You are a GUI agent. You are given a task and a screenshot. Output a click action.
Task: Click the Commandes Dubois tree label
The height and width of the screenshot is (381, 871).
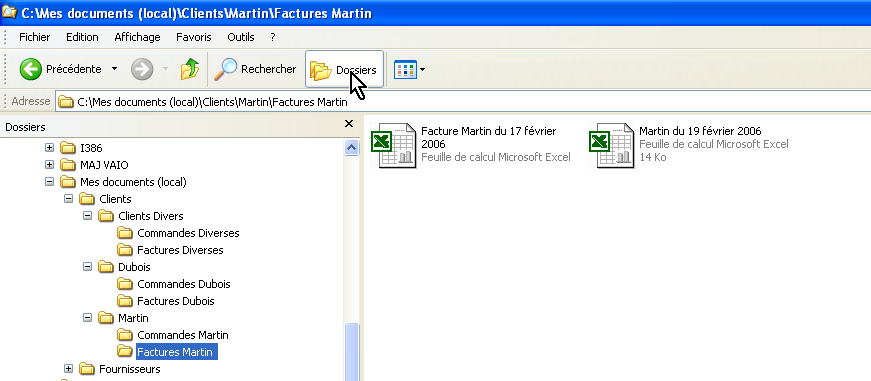pos(183,284)
